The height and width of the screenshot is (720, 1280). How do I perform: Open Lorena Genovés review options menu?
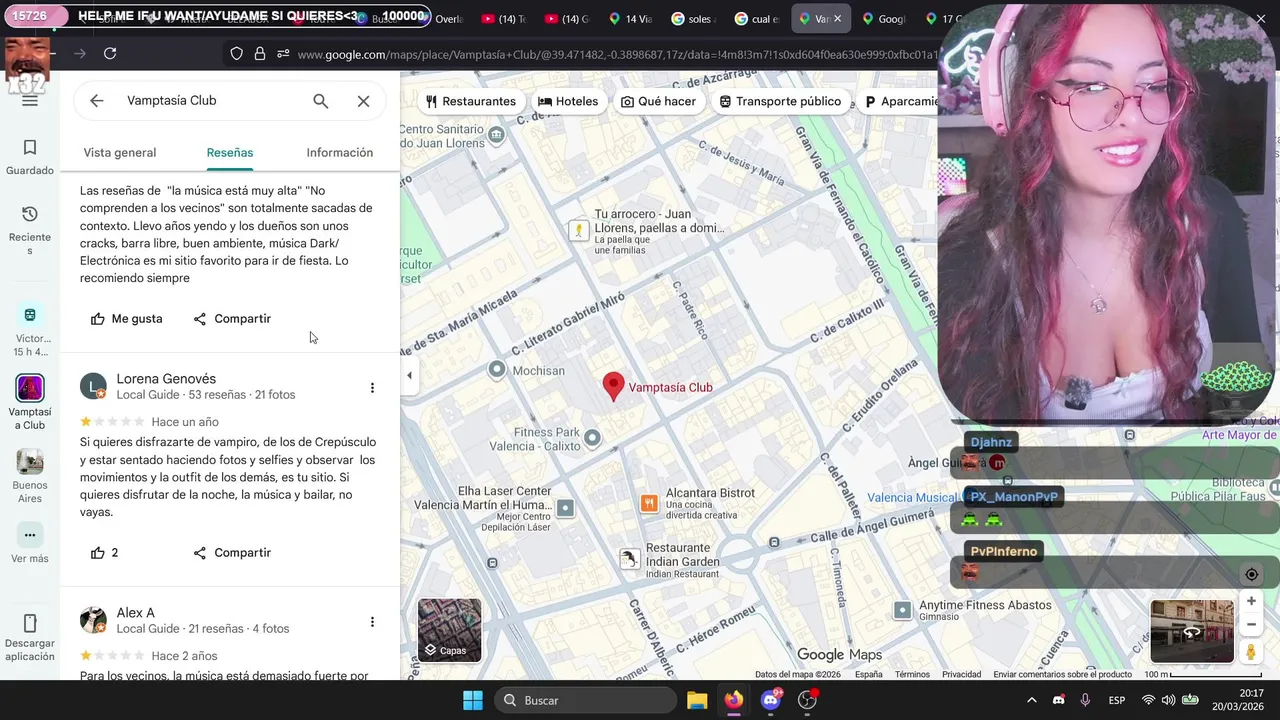pyautogui.click(x=372, y=388)
